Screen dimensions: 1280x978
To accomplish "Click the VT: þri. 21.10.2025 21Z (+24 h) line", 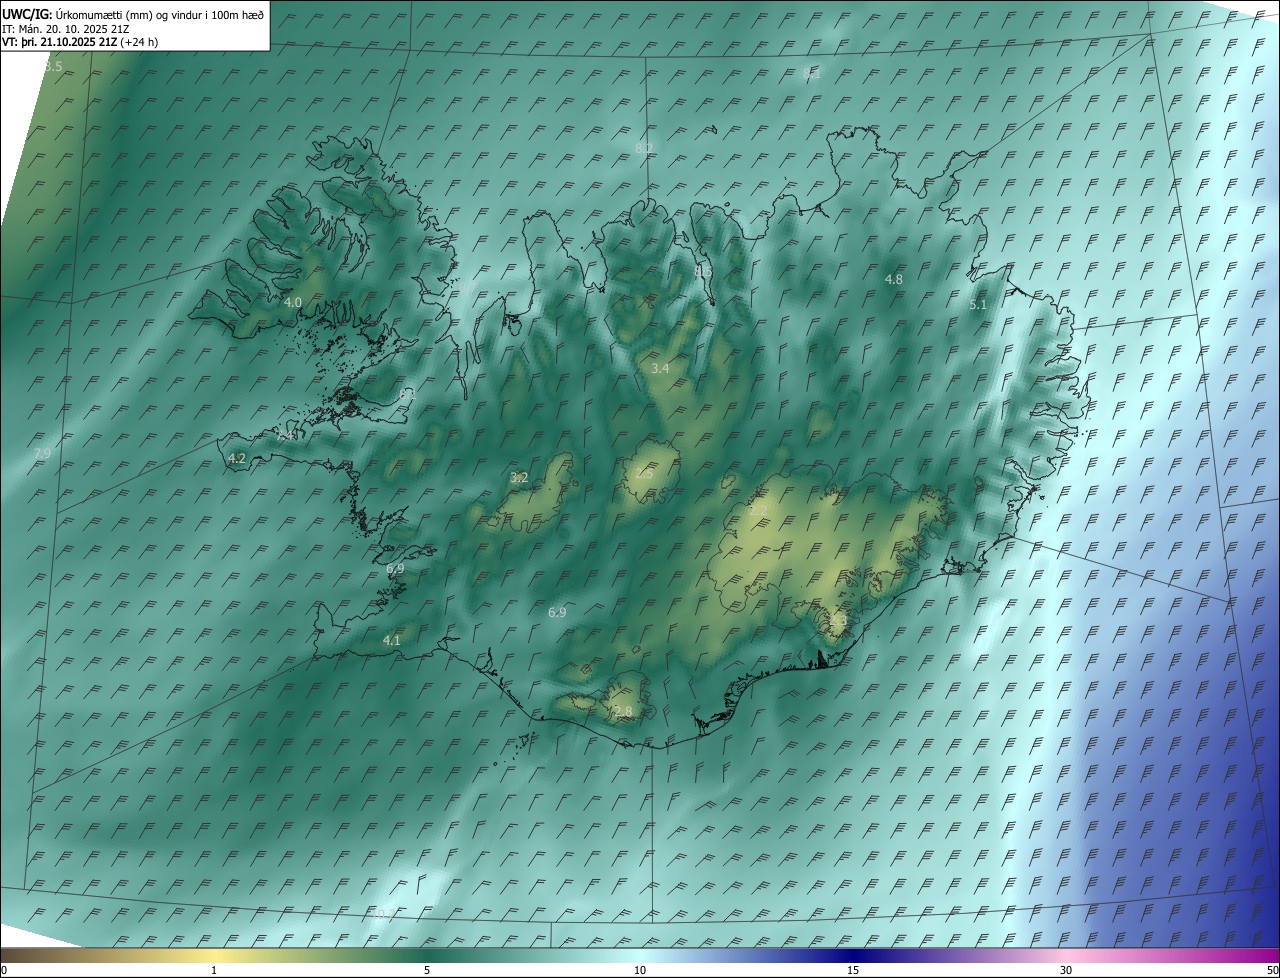I will tap(80, 42).
